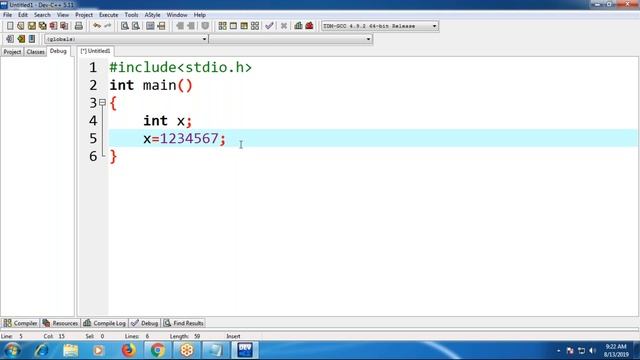640x360 pixels.
Task: Open the compiler set dropdown TDM-GCC
Action: coord(380,26)
